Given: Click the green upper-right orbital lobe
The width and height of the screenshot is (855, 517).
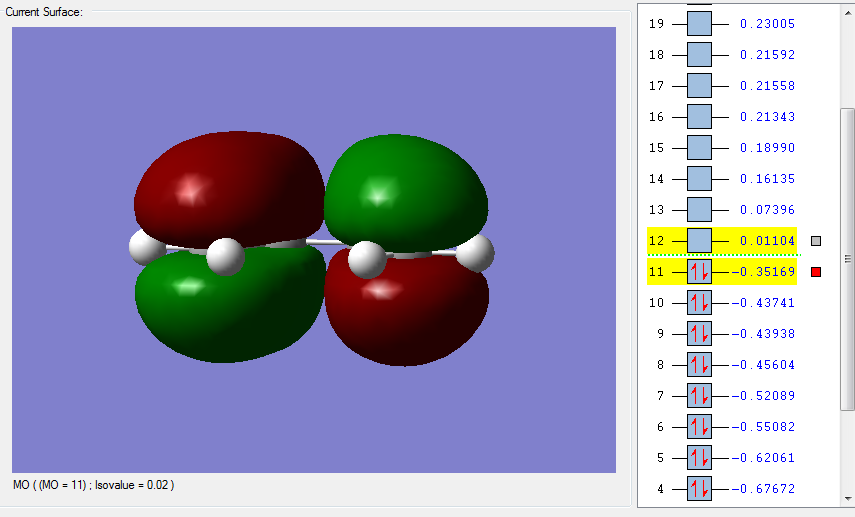Looking at the screenshot, I should 406,191.
